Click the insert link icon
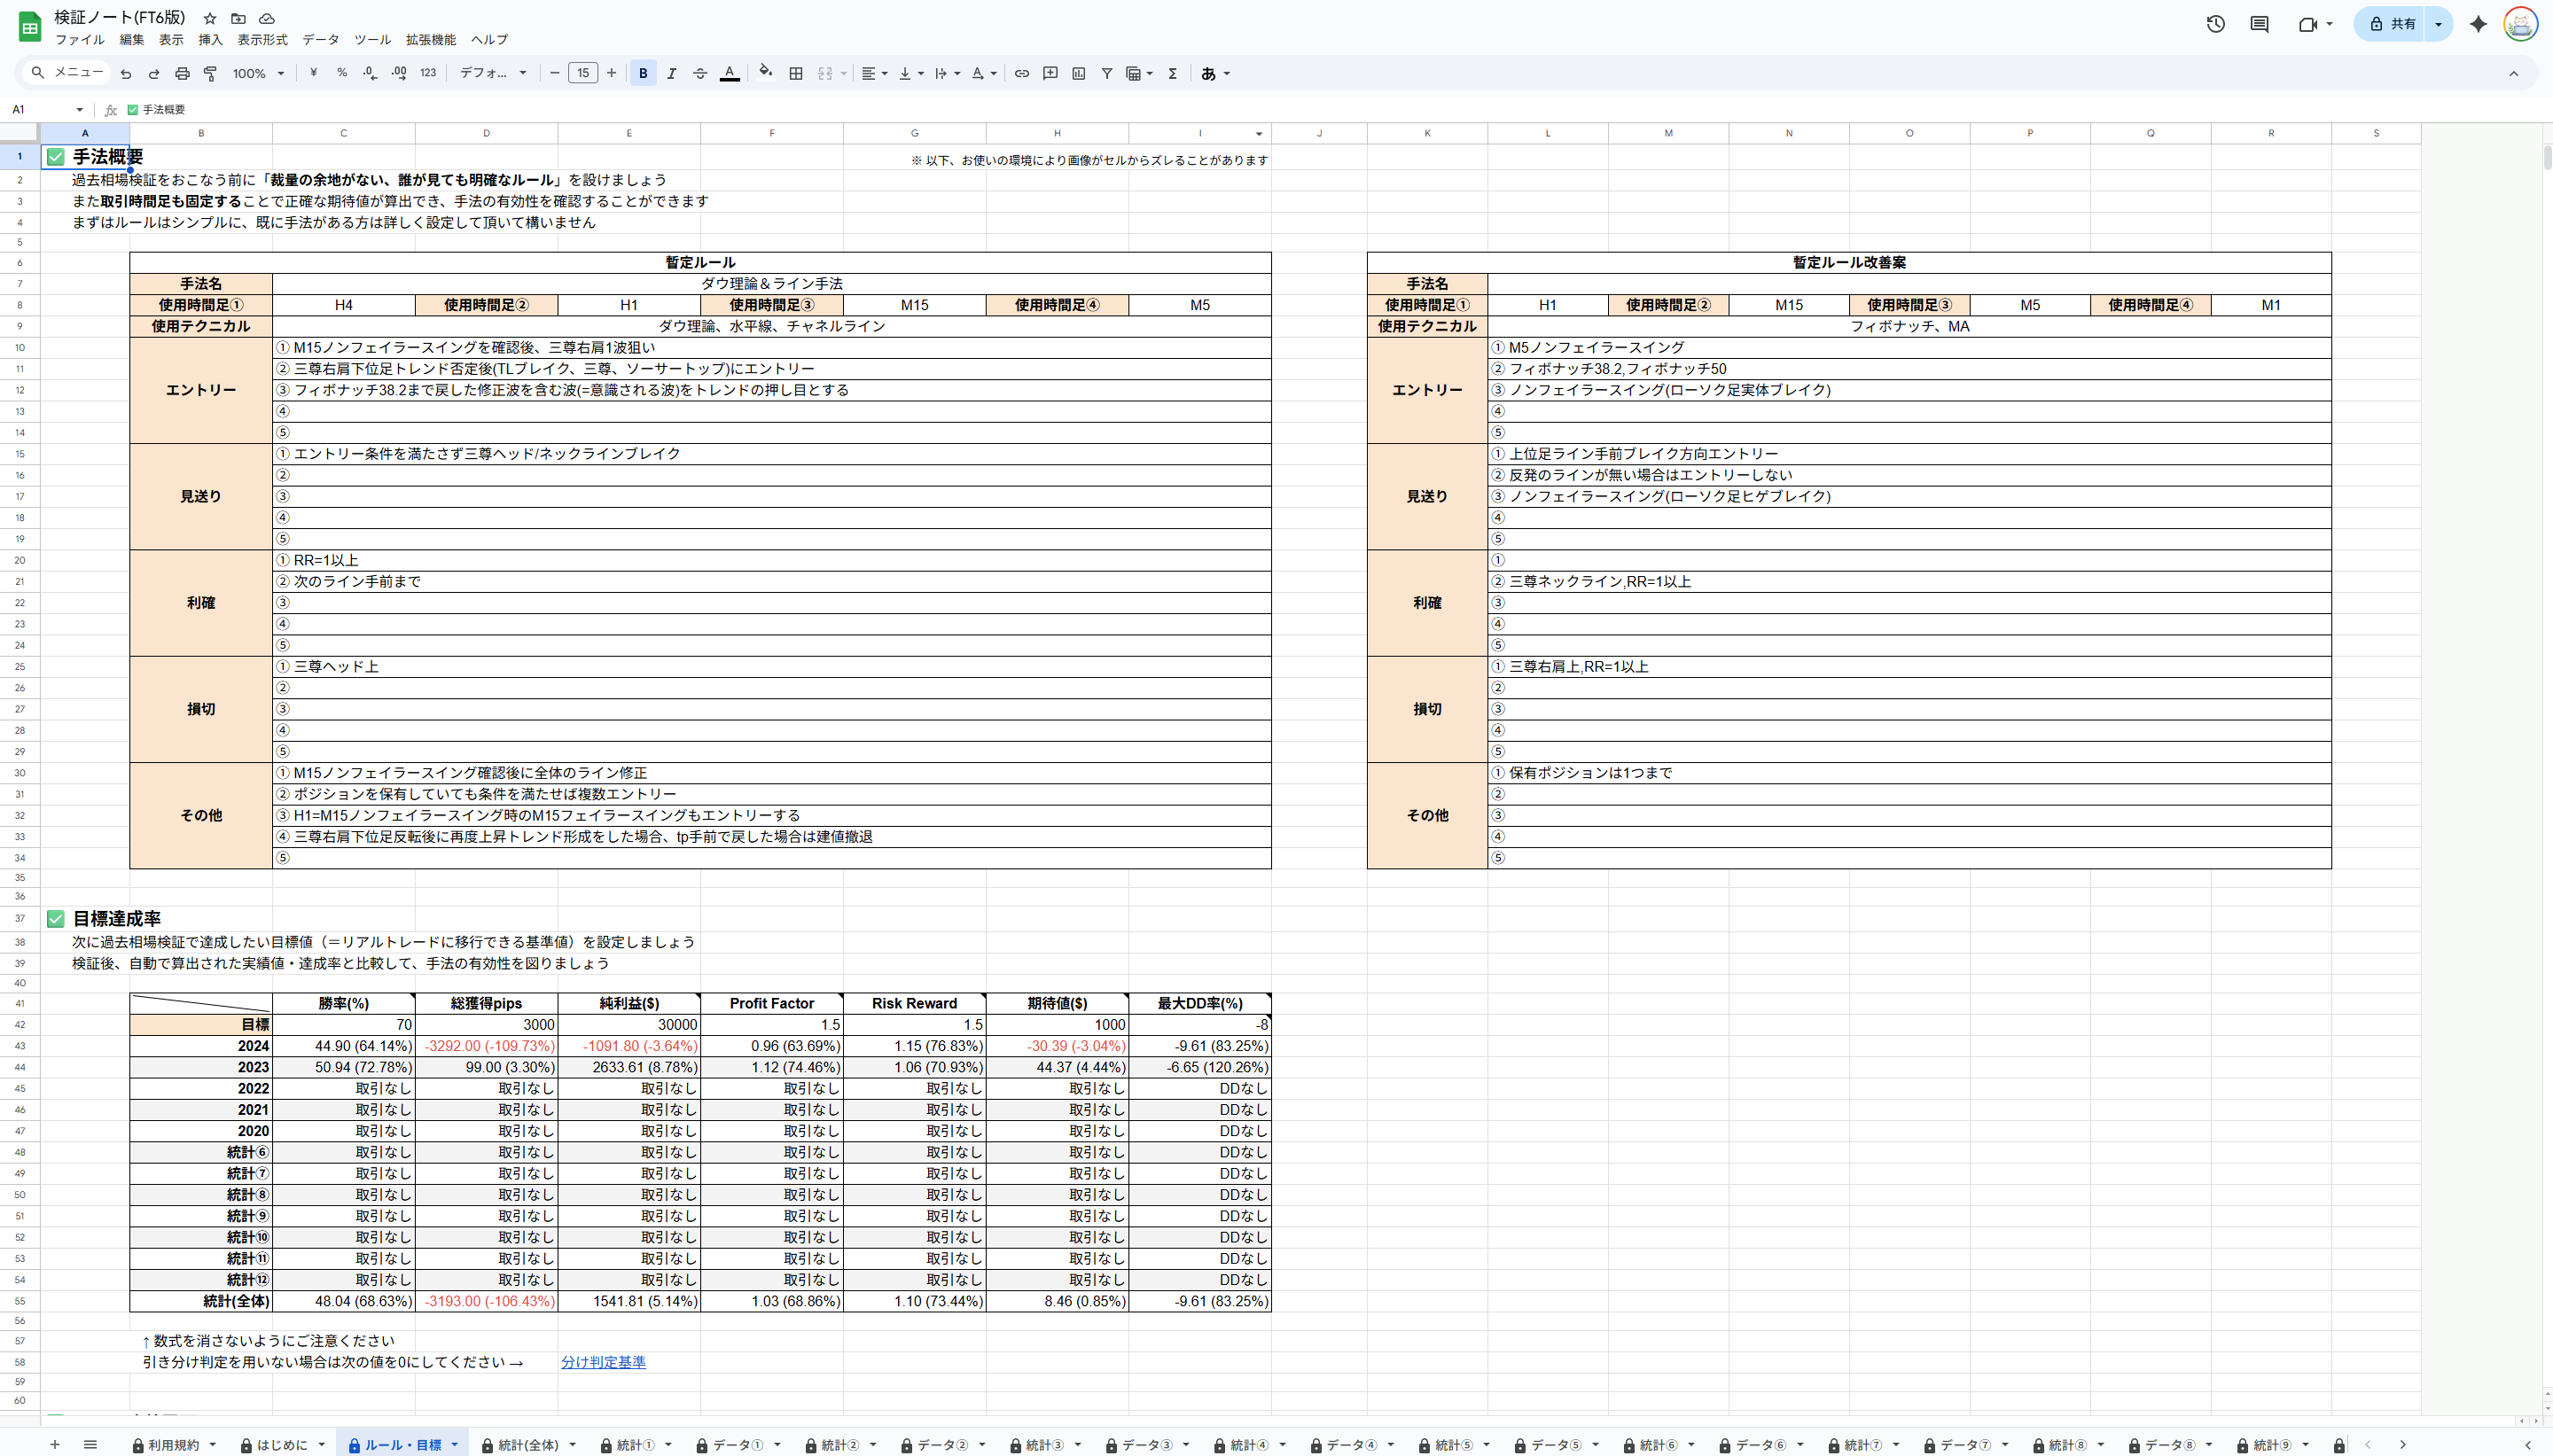 coord(1021,73)
